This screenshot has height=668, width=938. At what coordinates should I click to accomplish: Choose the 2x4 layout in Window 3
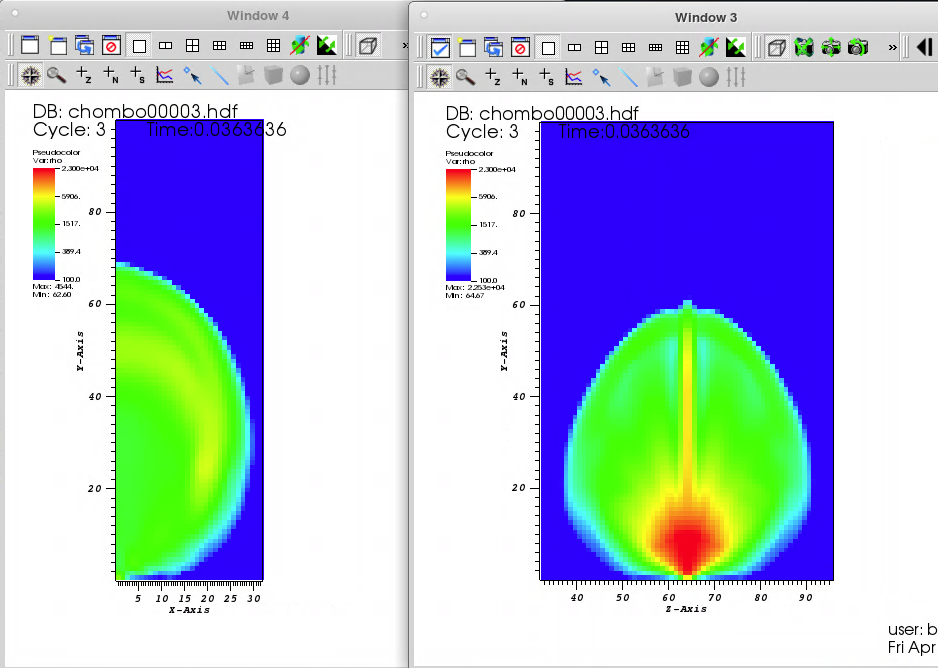click(655, 47)
